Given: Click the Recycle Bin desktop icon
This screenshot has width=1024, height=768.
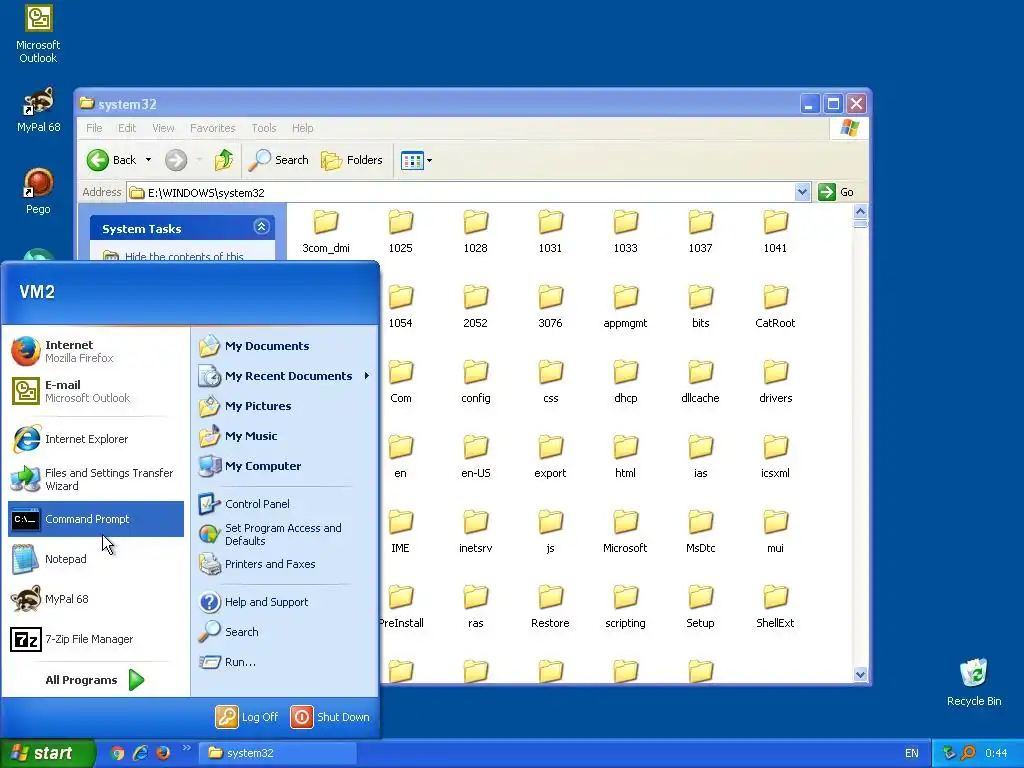Looking at the screenshot, I should coord(974,682).
